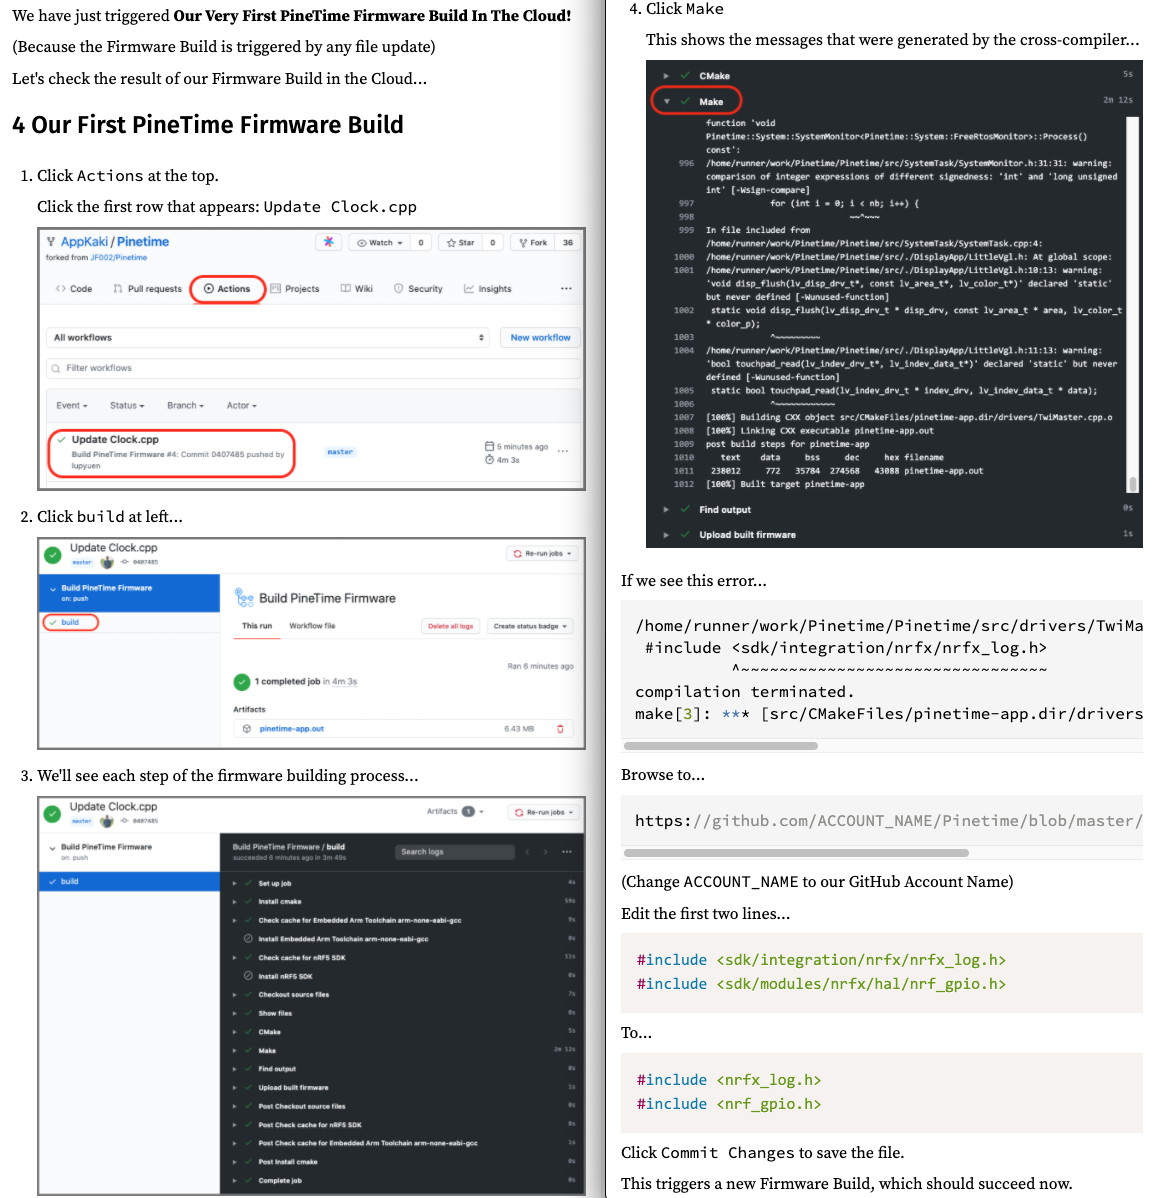Viewport: 1153px width, 1198px height.
Task: Expand the Find output step under Make
Action: [x=667, y=510]
